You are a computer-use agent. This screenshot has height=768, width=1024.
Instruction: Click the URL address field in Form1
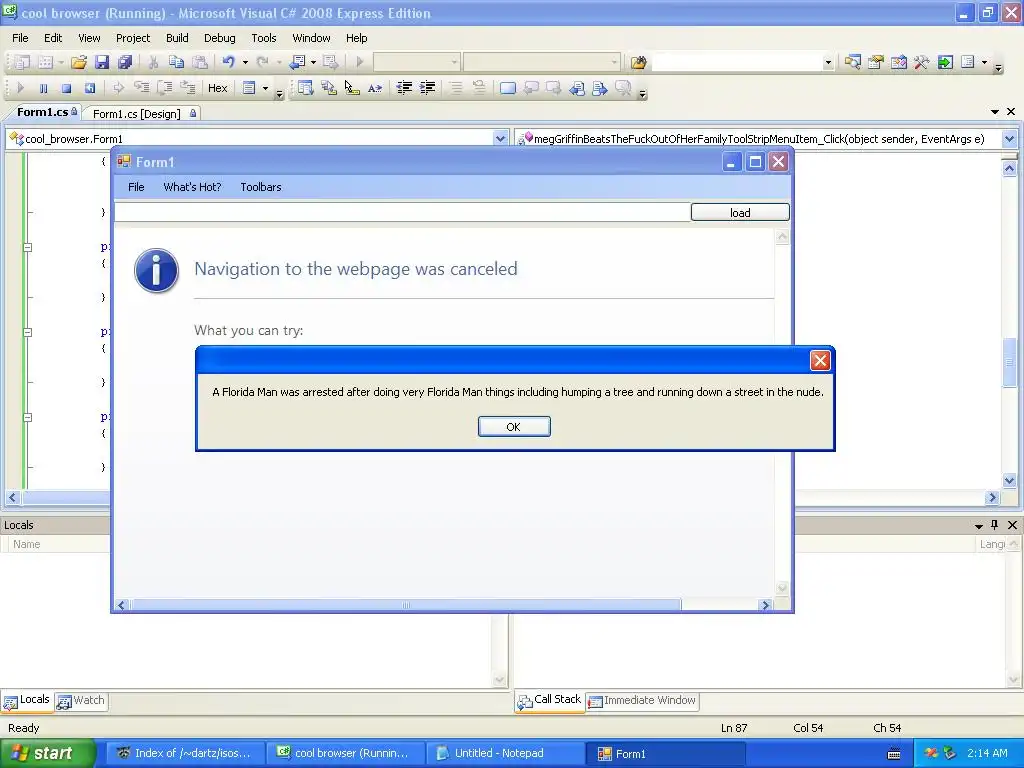tap(402, 212)
